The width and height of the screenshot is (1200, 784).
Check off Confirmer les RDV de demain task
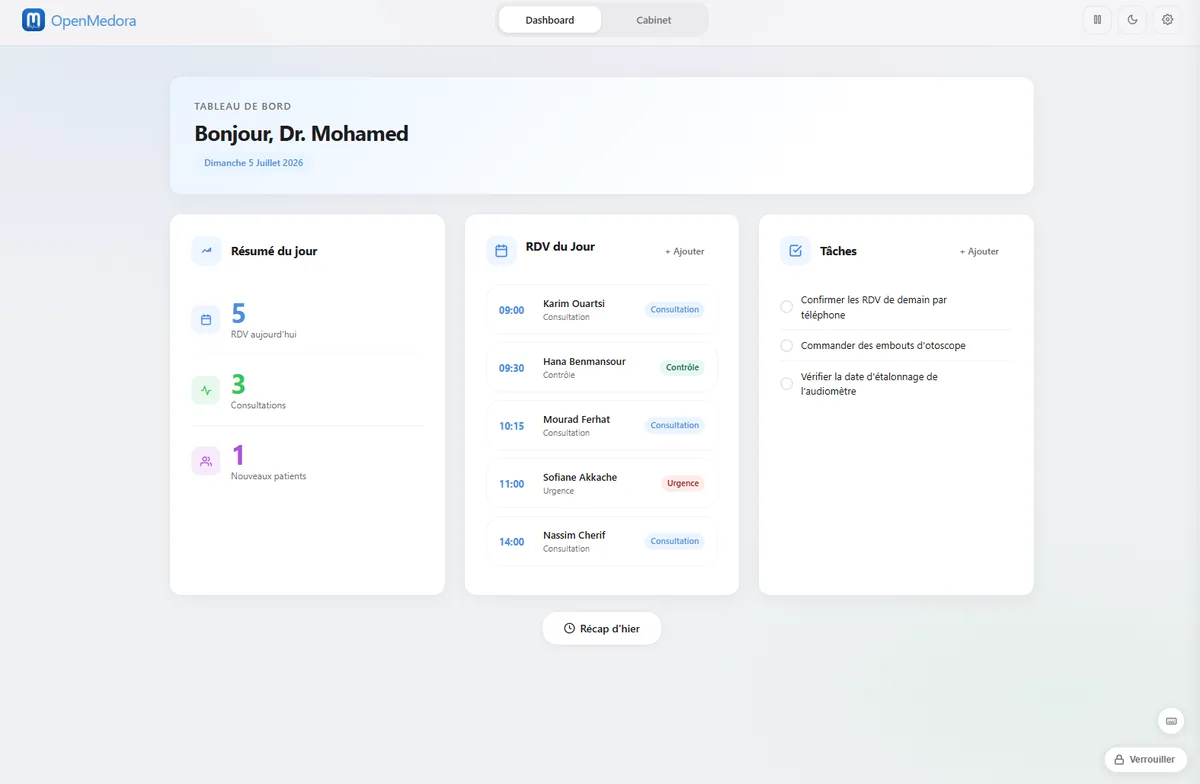click(787, 307)
